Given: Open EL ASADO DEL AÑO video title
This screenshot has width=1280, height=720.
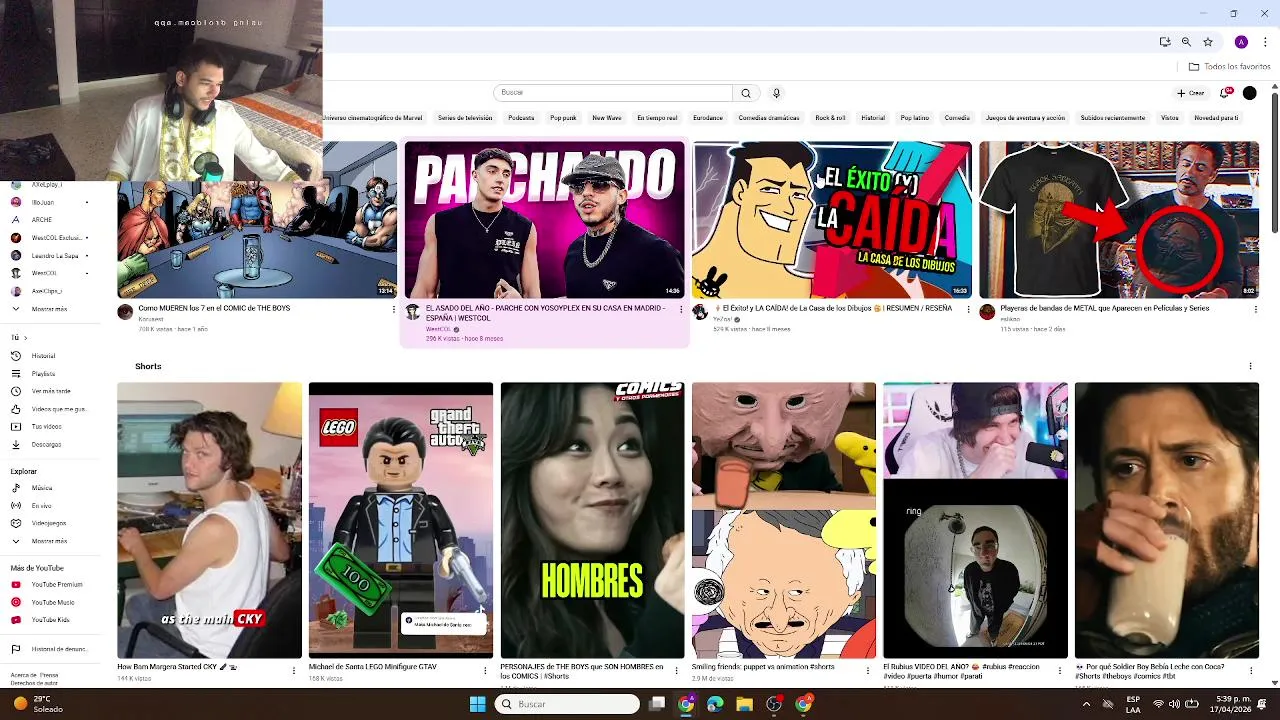Looking at the screenshot, I should (x=545, y=312).
